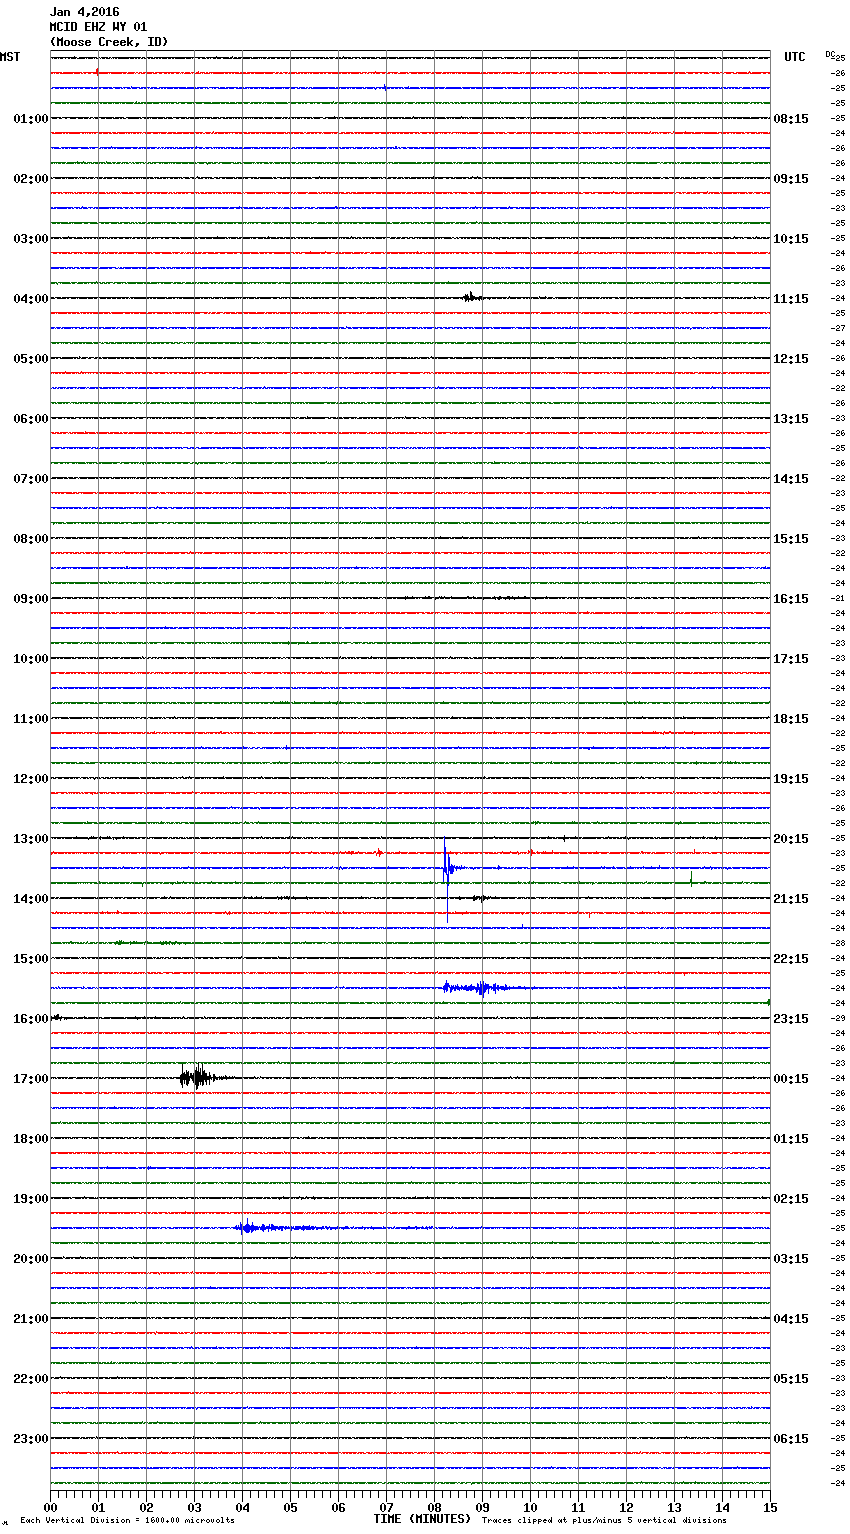Click the "18:15" UTC row label
850x1534 pixels.
click(791, 719)
